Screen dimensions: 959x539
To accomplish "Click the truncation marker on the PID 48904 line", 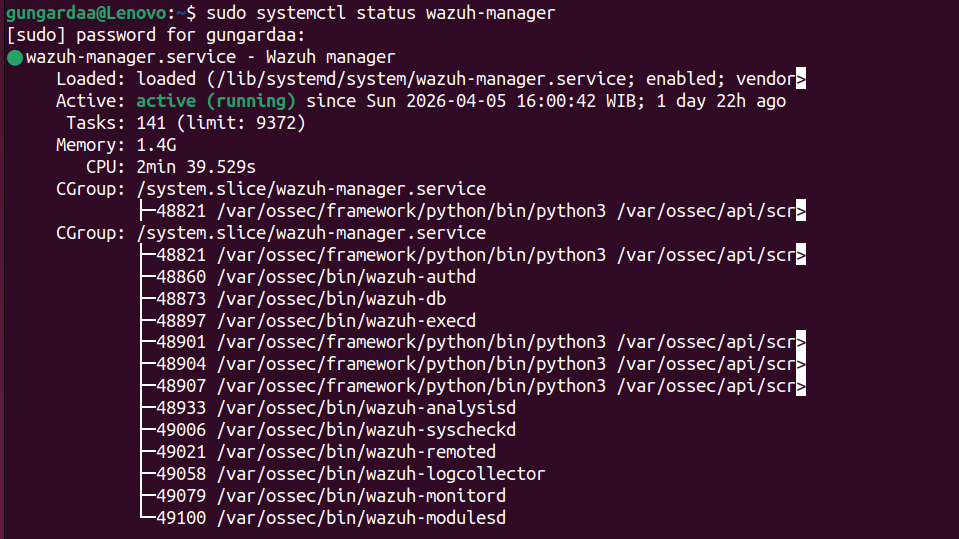I will (x=800, y=365).
